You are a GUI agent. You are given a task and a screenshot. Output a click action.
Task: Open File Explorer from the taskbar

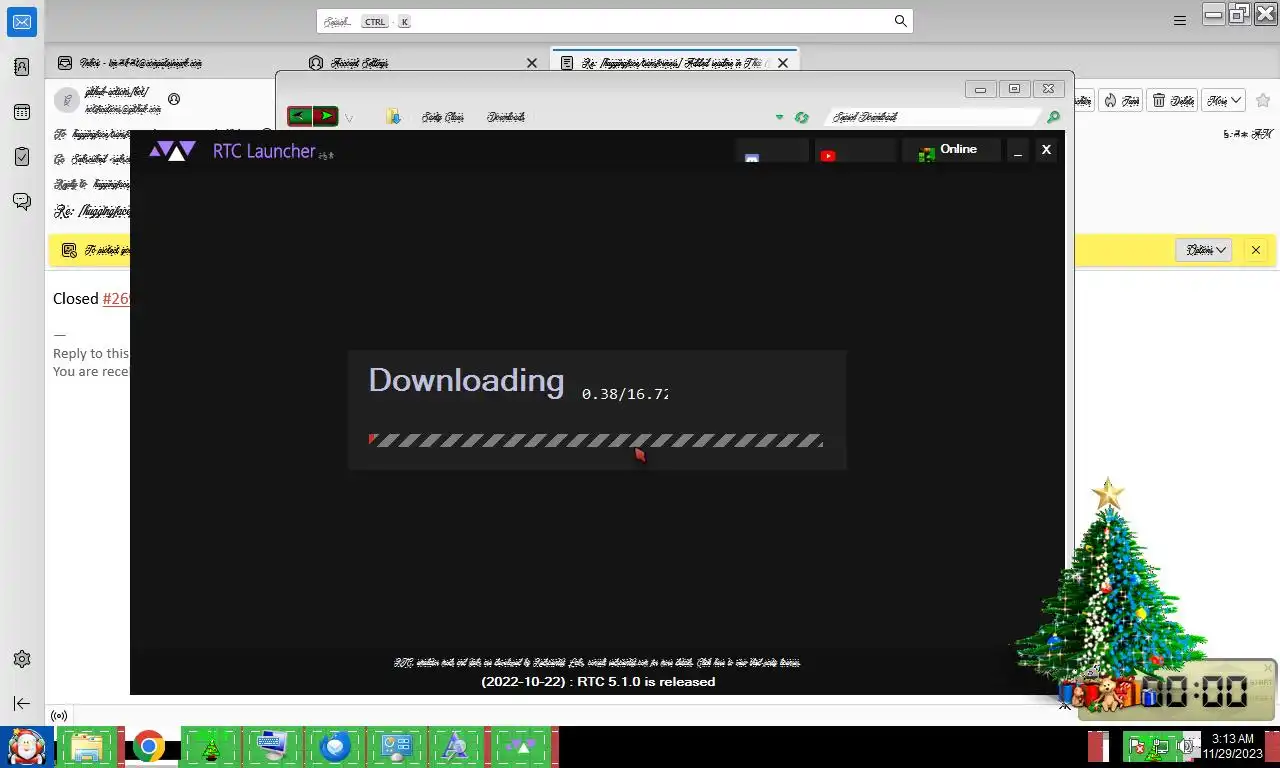(88, 747)
